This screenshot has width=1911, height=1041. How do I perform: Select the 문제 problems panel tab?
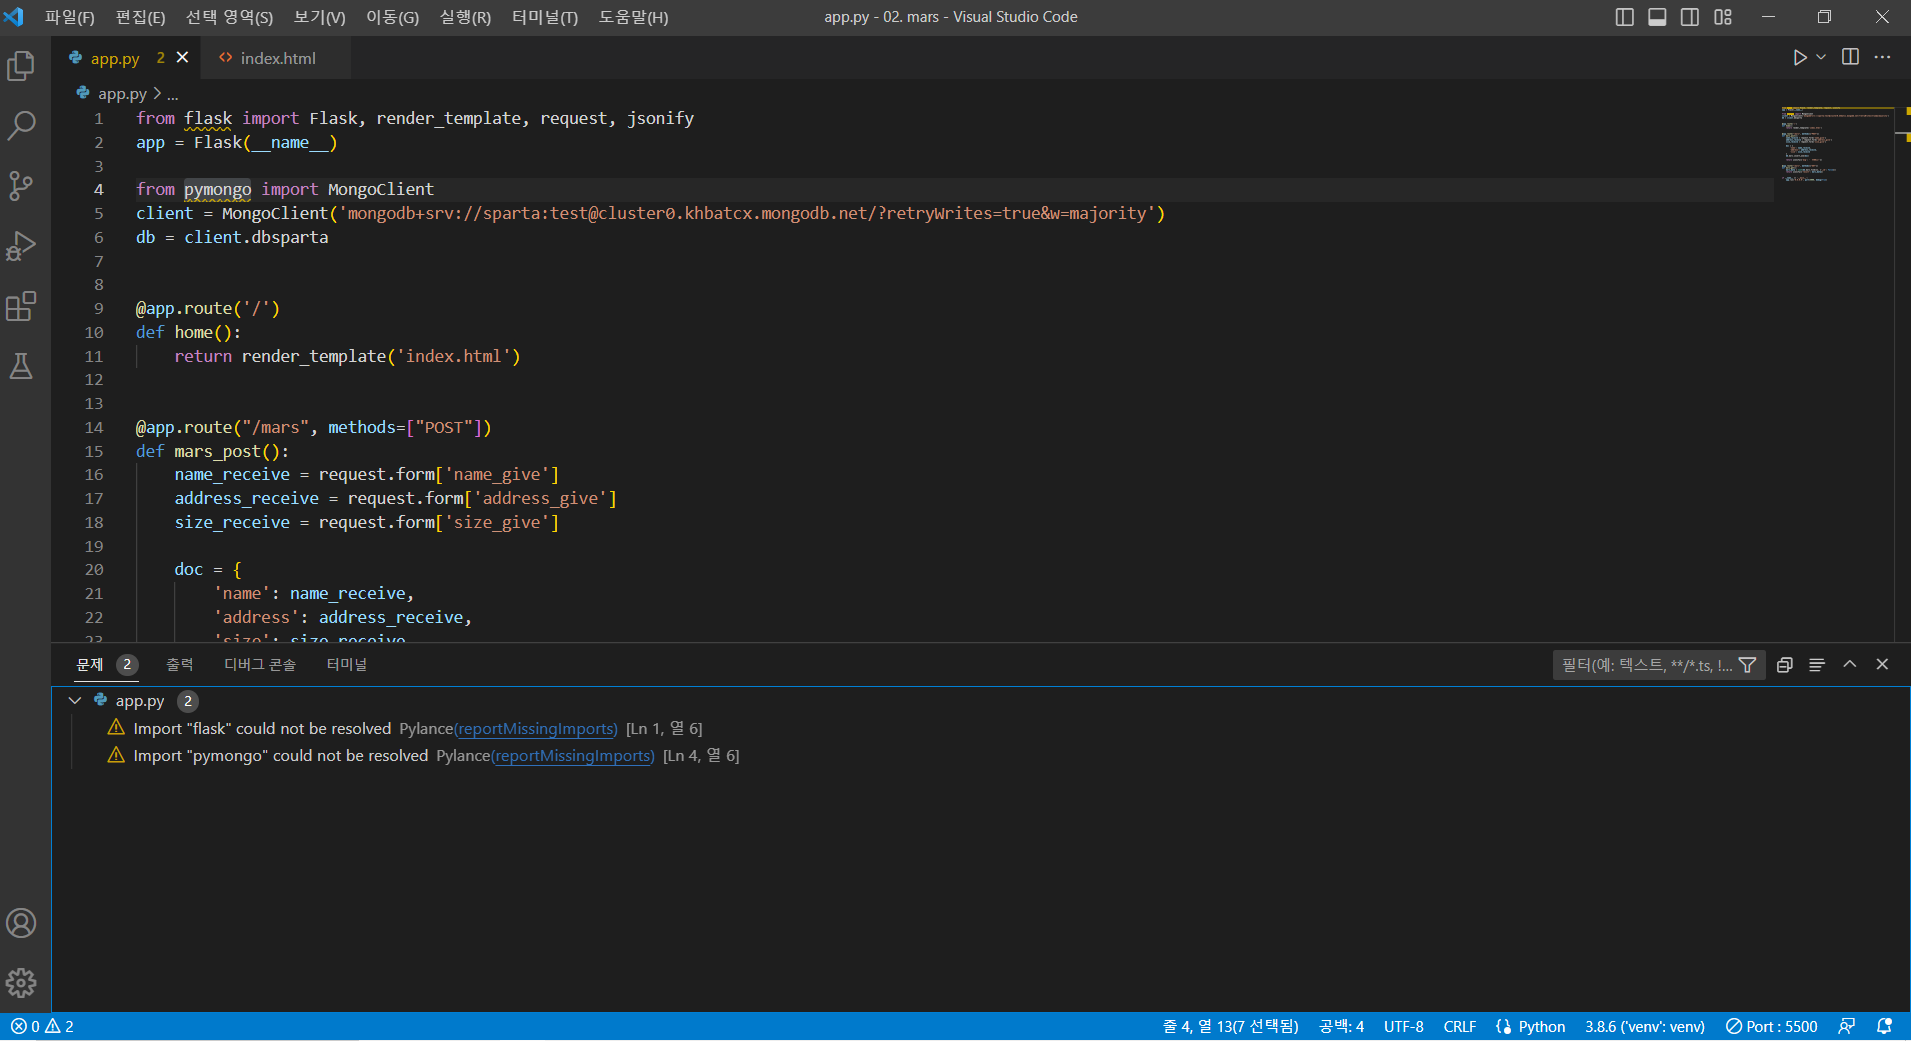90,664
